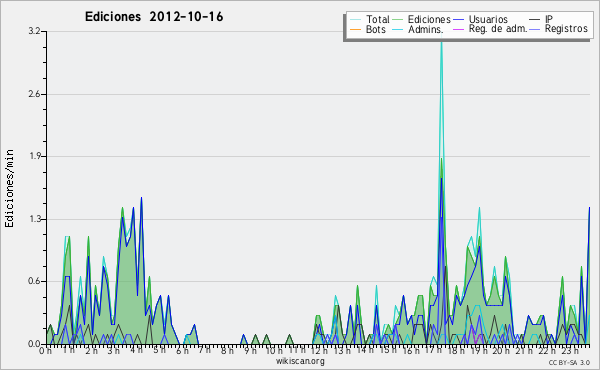
Task: Select the 'Registros' legend entry
Action: (x=566, y=29)
